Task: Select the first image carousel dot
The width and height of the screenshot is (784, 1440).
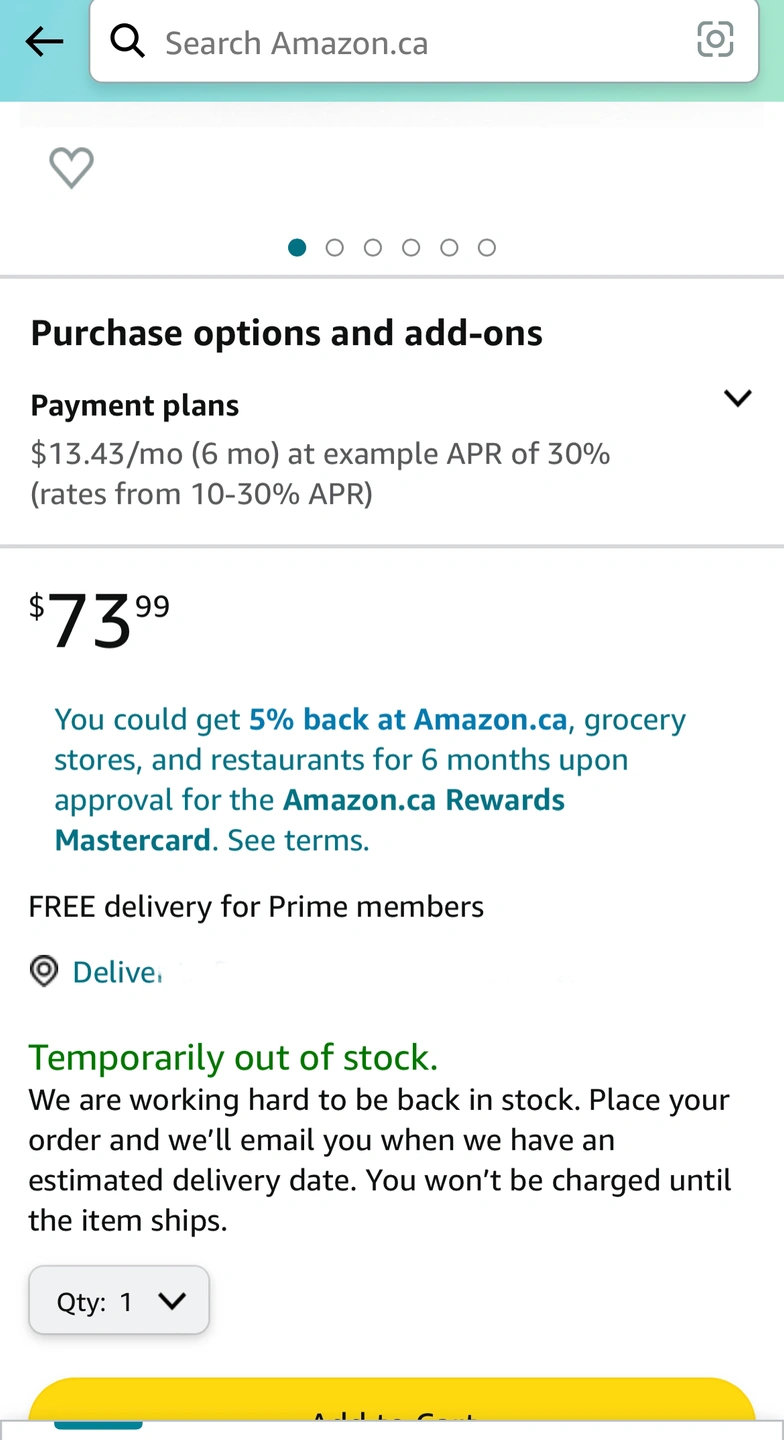Action: point(297,247)
